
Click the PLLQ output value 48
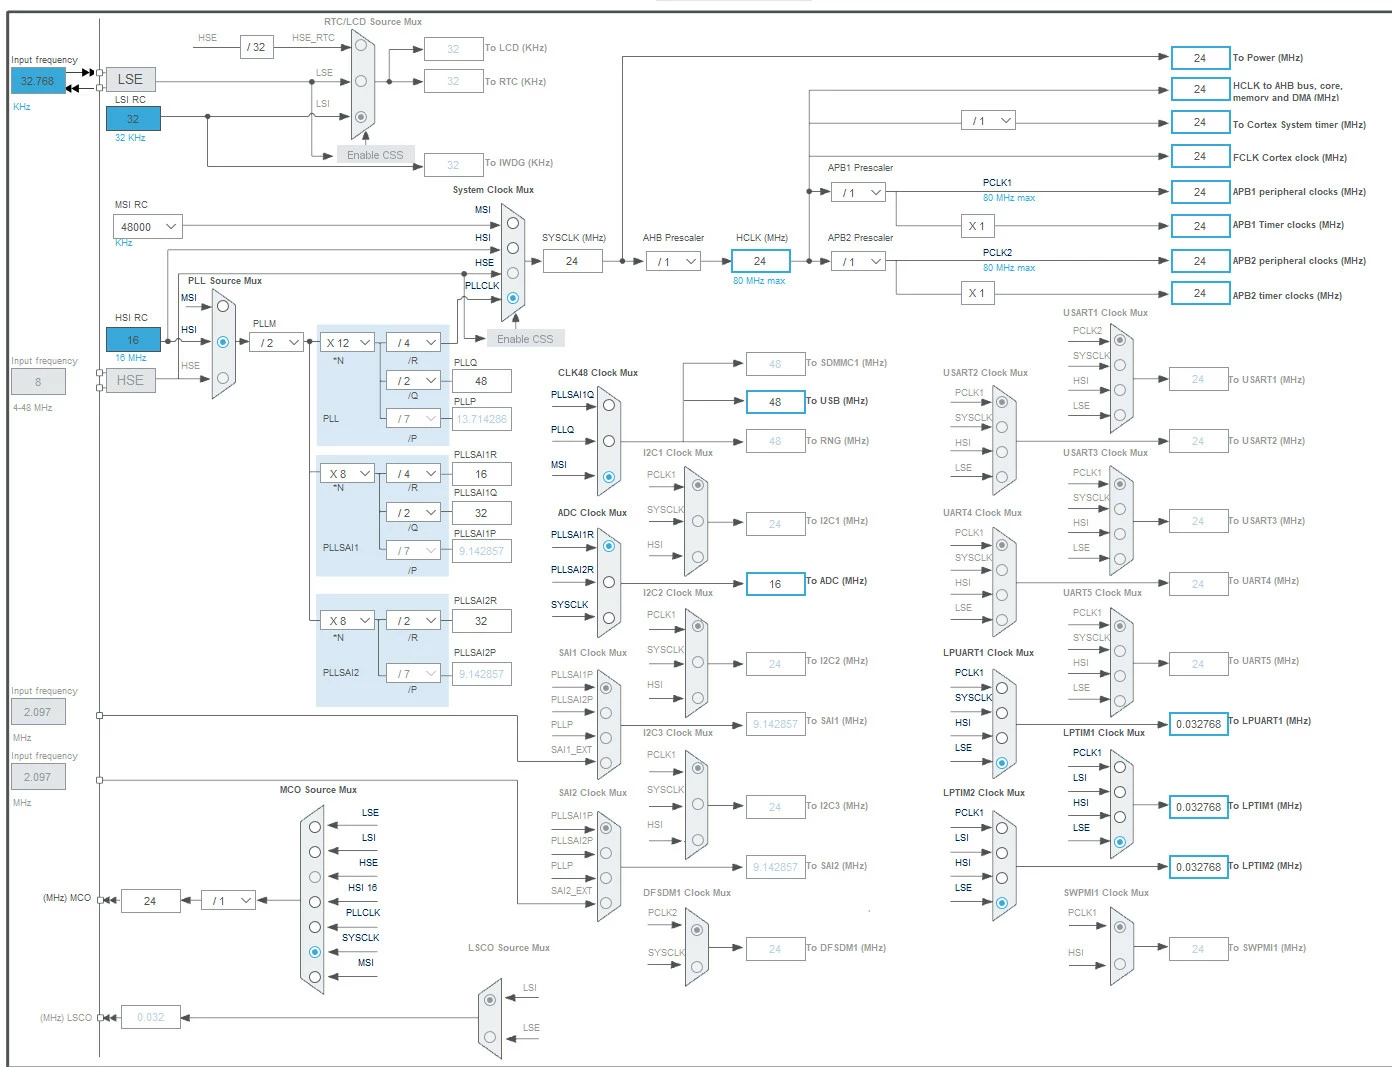coord(481,381)
